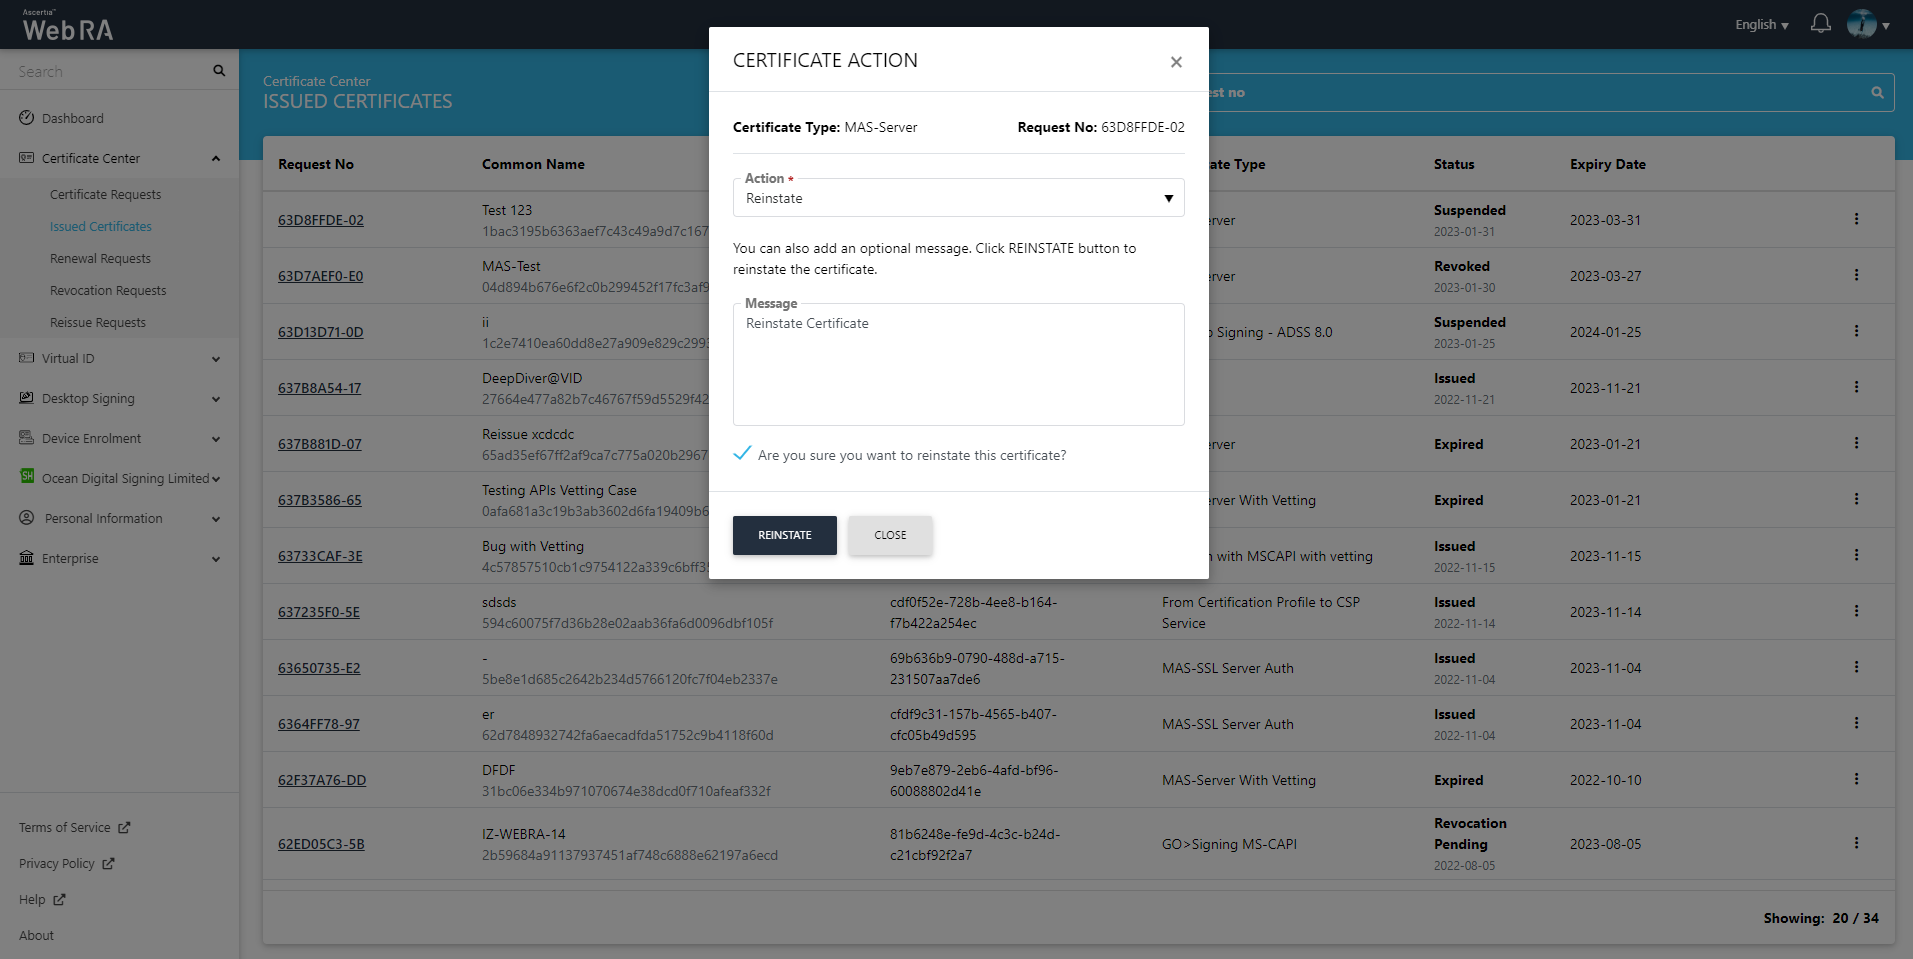The height and width of the screenshot is (959, 1913).
Task: Click inside the Message text area
Action: [958, 370]
